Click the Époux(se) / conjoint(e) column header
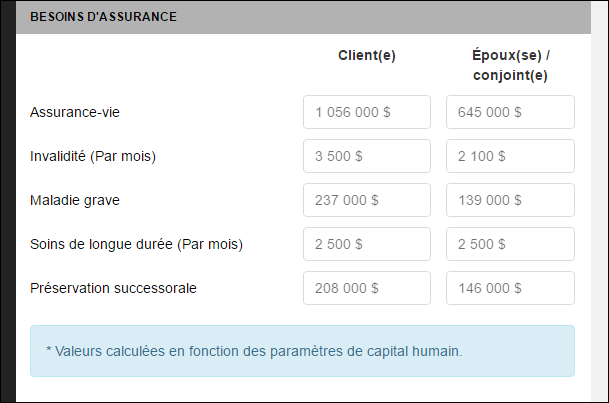609x403 pixels. tap(510, 64)
